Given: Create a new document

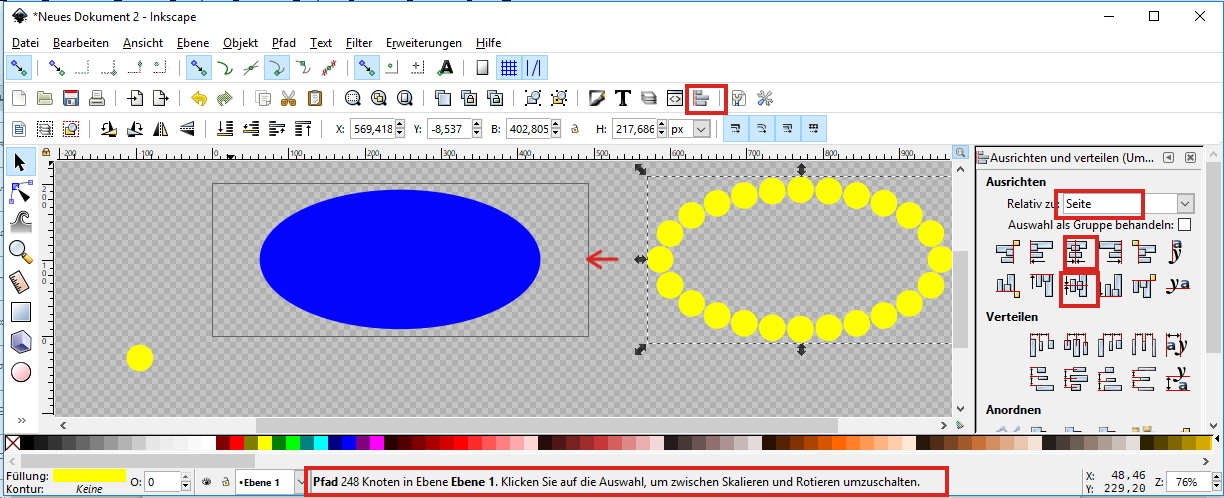Looking at the screenshot, I should coord(18,98).
